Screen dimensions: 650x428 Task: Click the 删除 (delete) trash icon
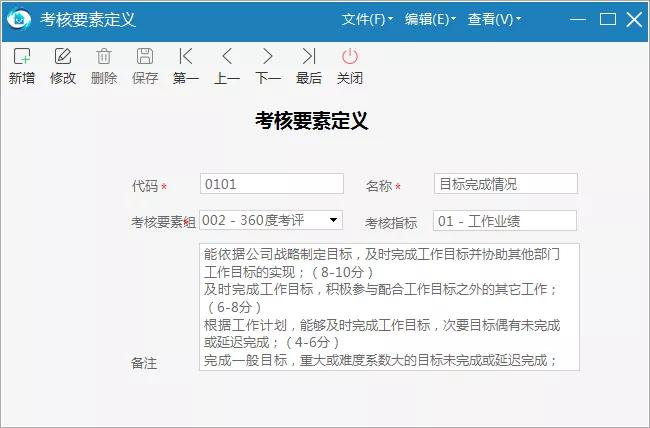104,56
